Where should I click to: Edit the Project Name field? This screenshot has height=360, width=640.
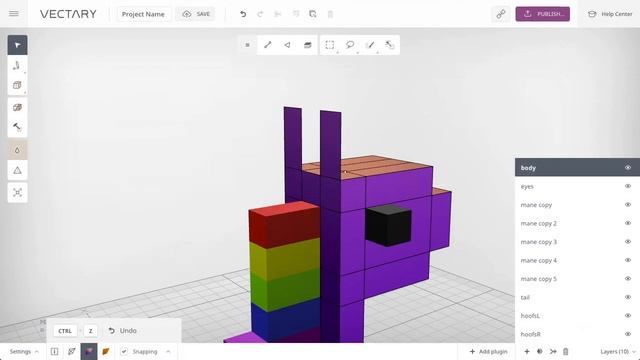(x=143, y=14)
